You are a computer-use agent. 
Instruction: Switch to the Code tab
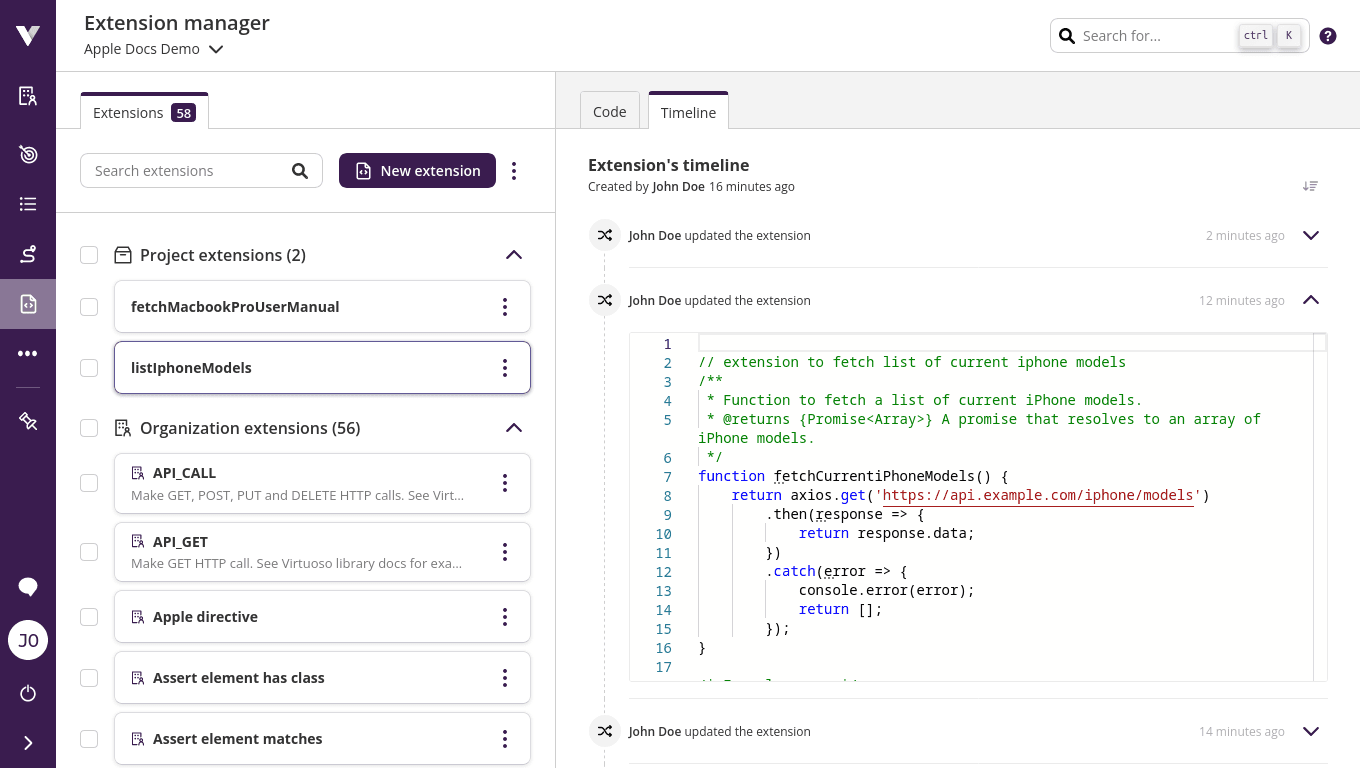(x=609, y=112)
